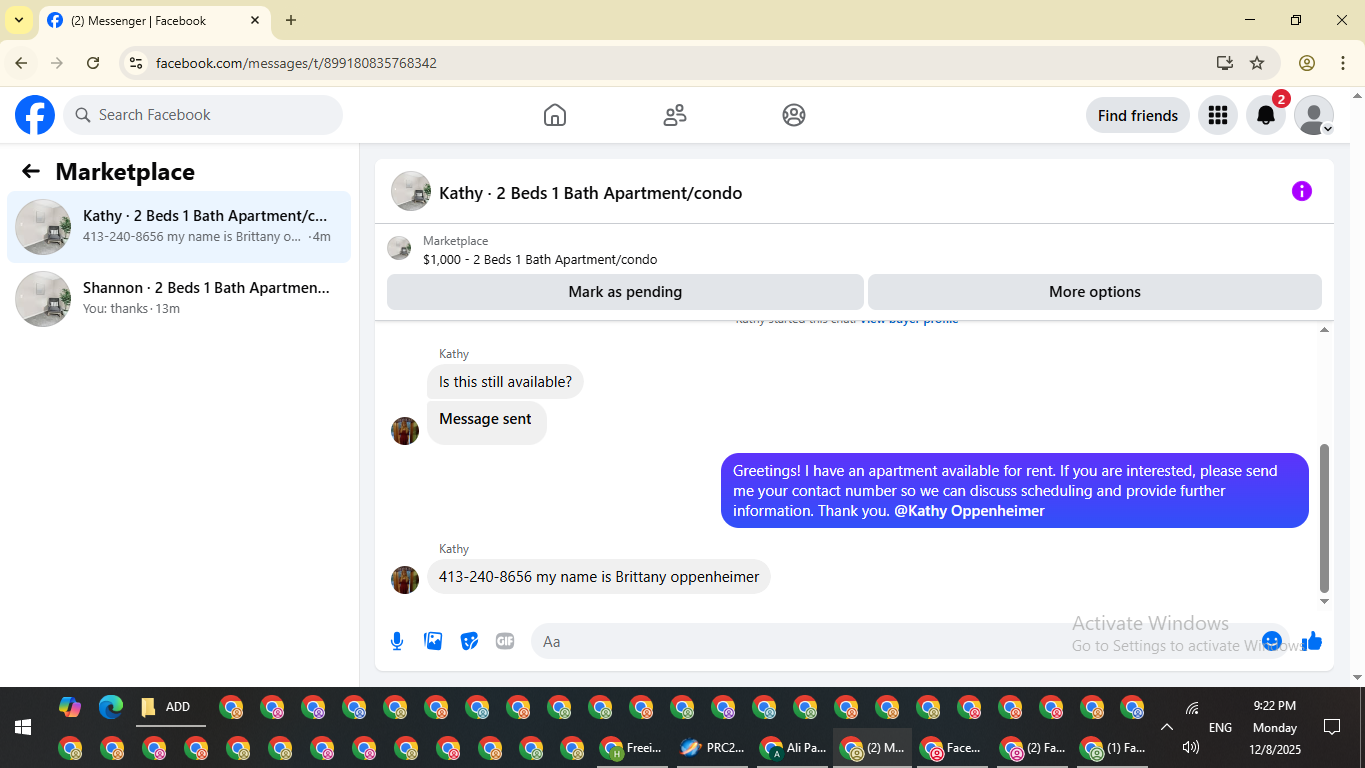The height and width of the screenshot is (768, 1365).
Task: Click the "Message sent" bubble
Action: 486,422
